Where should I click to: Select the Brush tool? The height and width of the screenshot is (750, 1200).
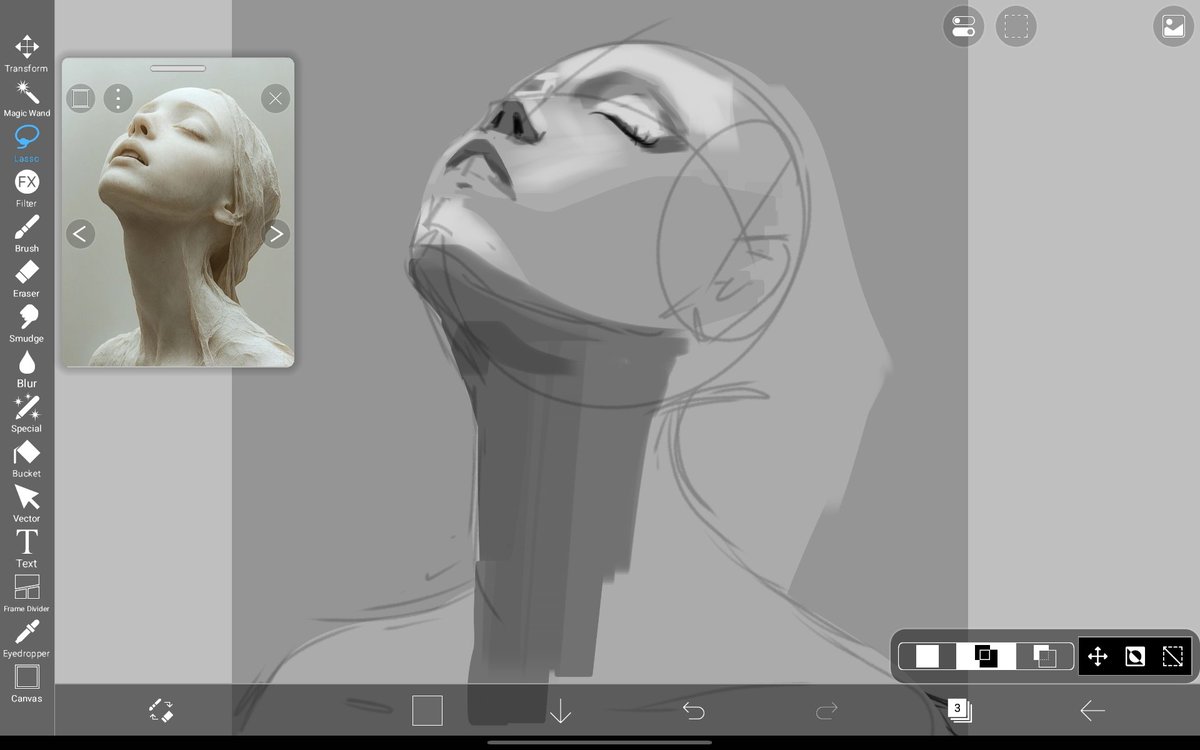coord(27,234)
